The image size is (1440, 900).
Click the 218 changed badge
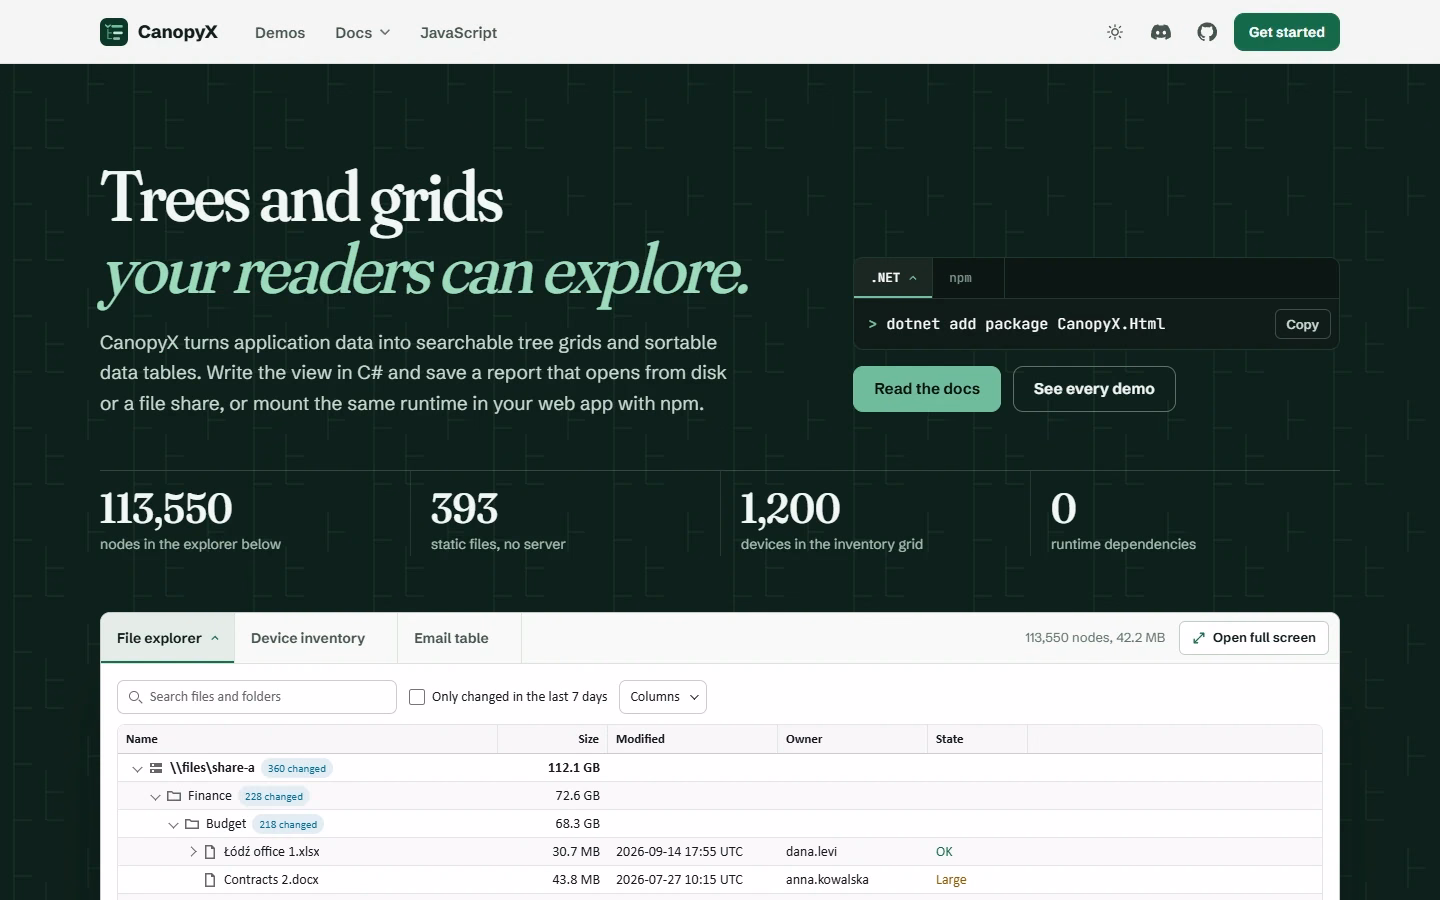pos(288,824)
